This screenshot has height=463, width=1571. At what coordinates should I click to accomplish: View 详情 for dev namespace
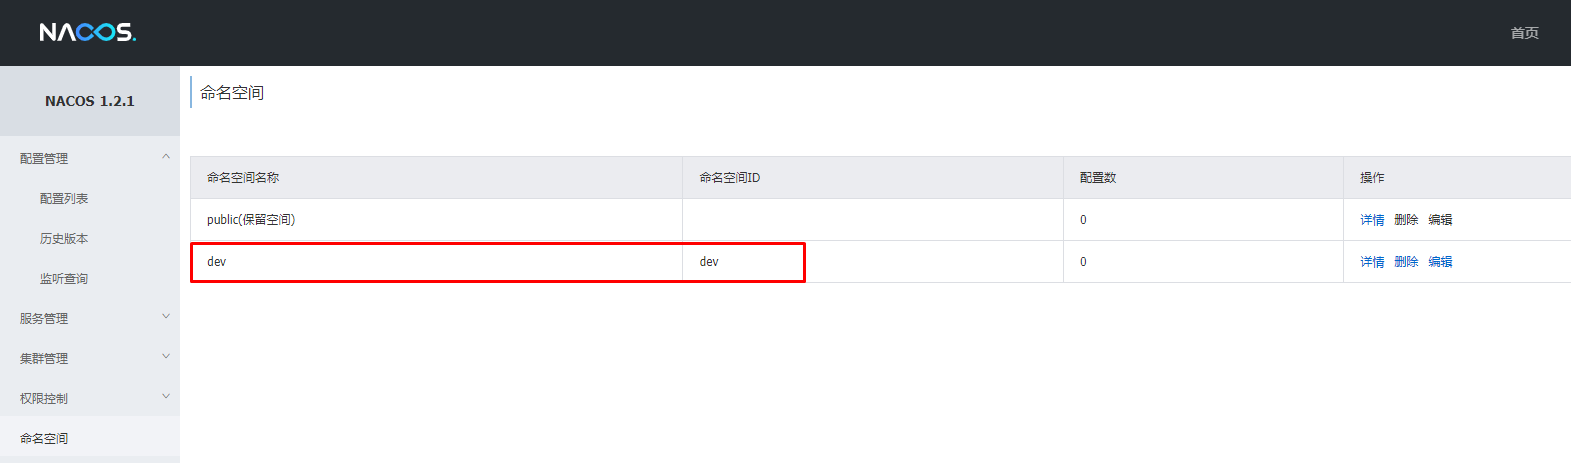point(1372,262)
